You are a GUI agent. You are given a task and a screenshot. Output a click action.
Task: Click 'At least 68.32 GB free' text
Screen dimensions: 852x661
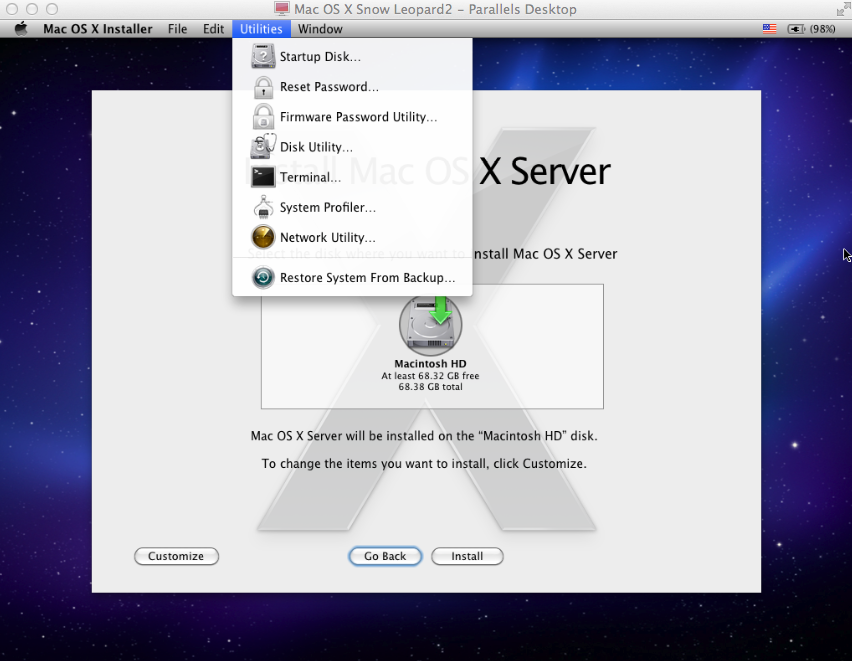point(430,376)
